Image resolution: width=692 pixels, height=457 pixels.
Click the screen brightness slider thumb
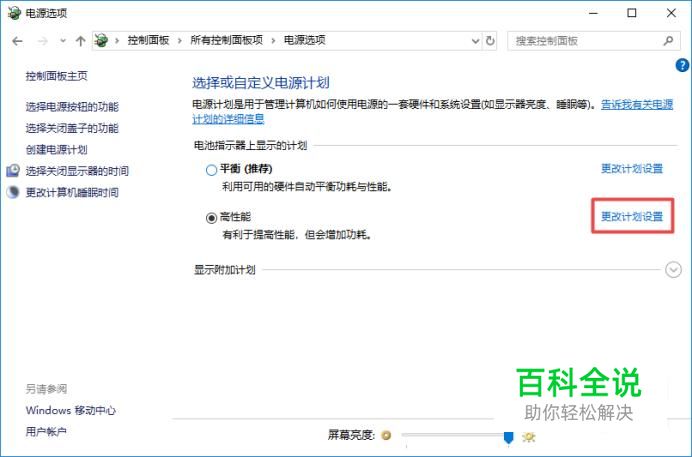(508, 437)
